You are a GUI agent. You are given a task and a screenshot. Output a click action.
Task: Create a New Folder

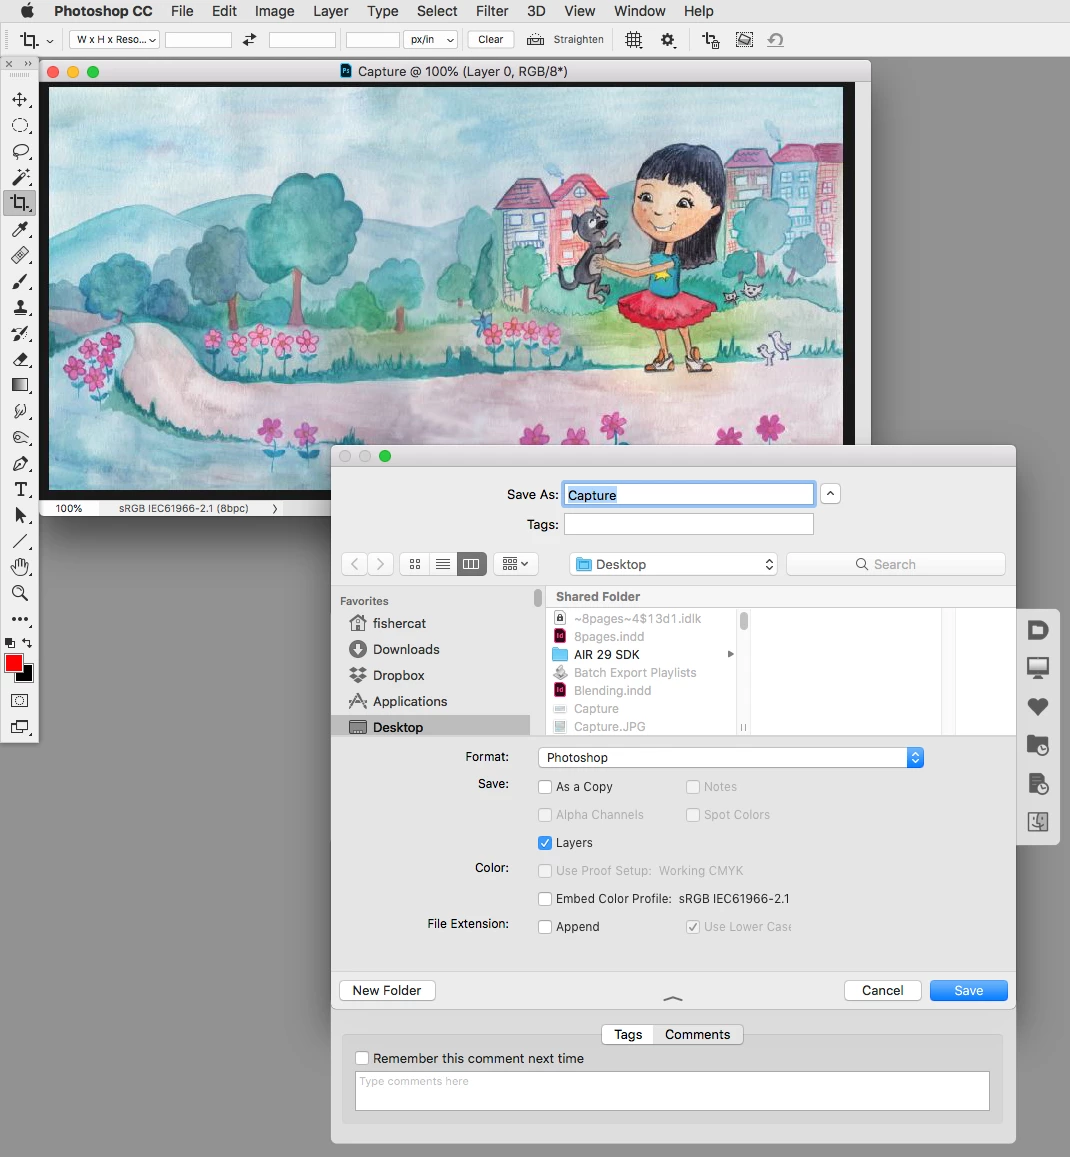387,990
